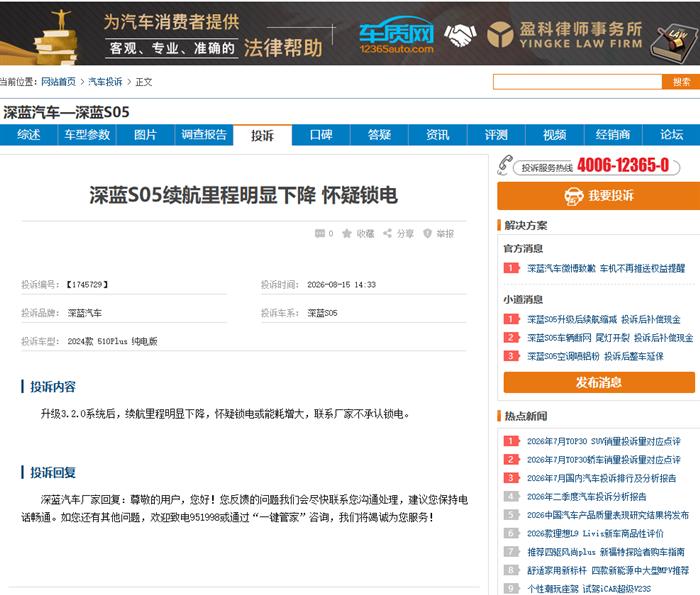Click the 网站首页 breadcrumb link
The height and width of the screenshot is (595, 700).
(58, 82)
